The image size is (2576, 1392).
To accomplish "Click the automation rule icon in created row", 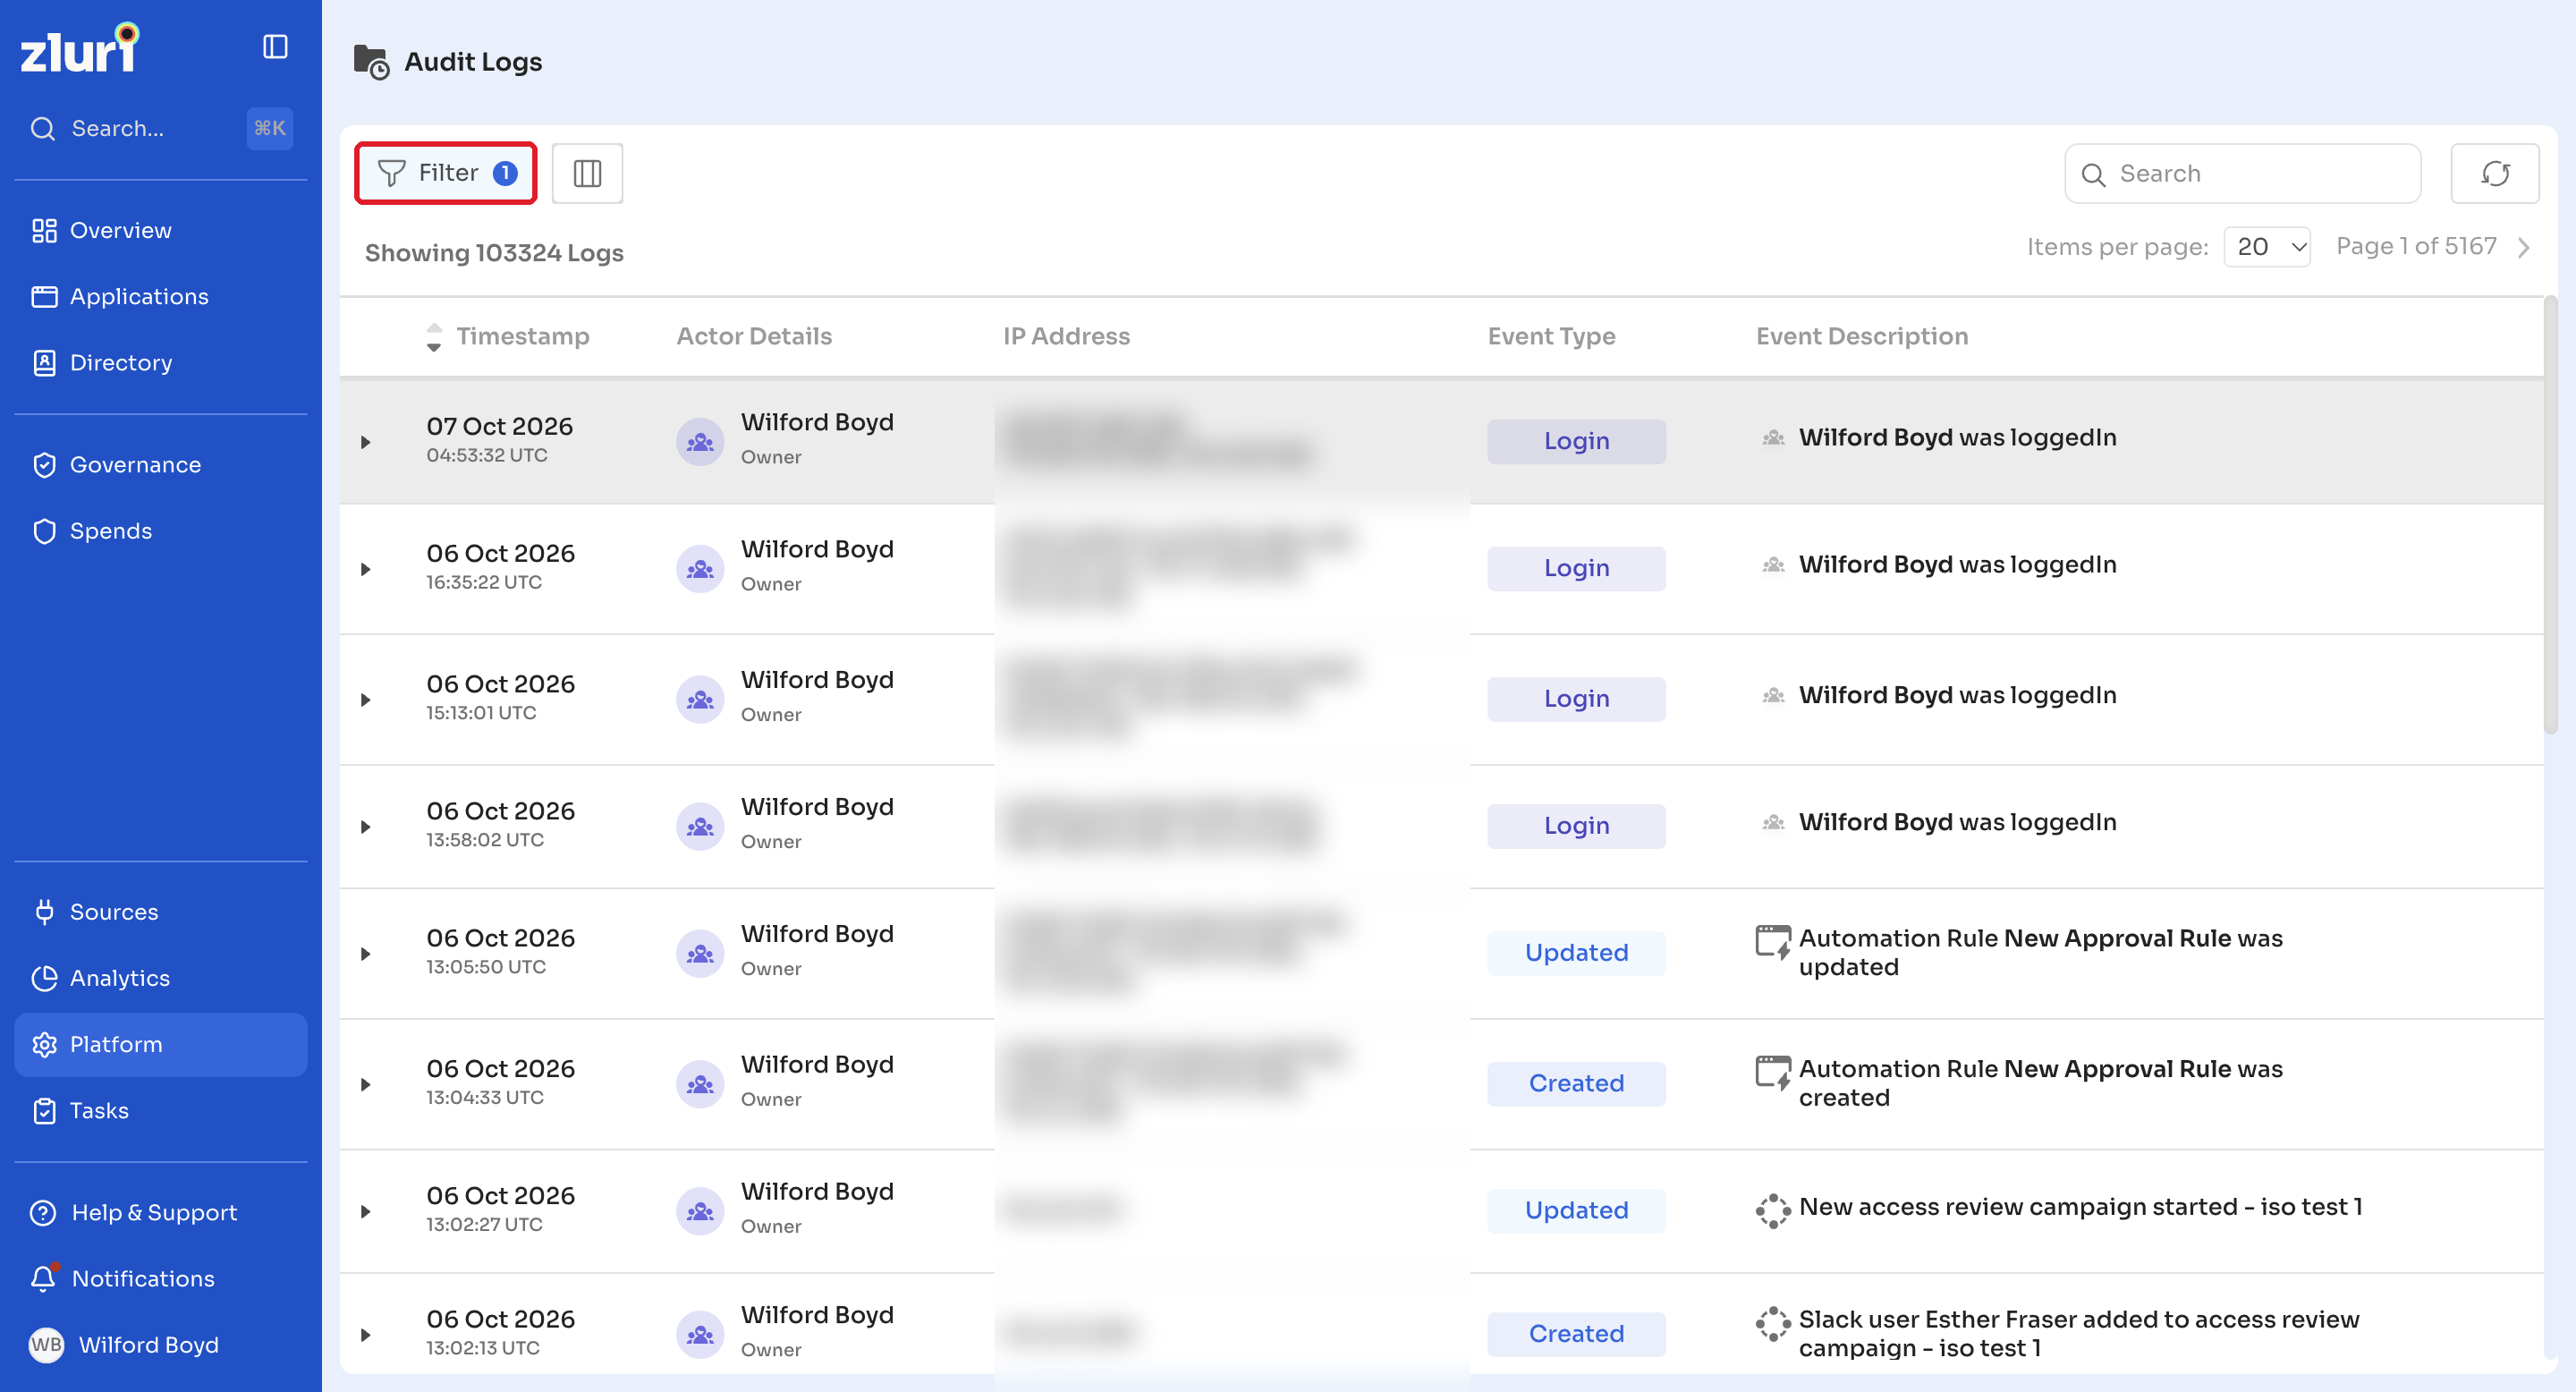I will click(x=1773, y=1072).
